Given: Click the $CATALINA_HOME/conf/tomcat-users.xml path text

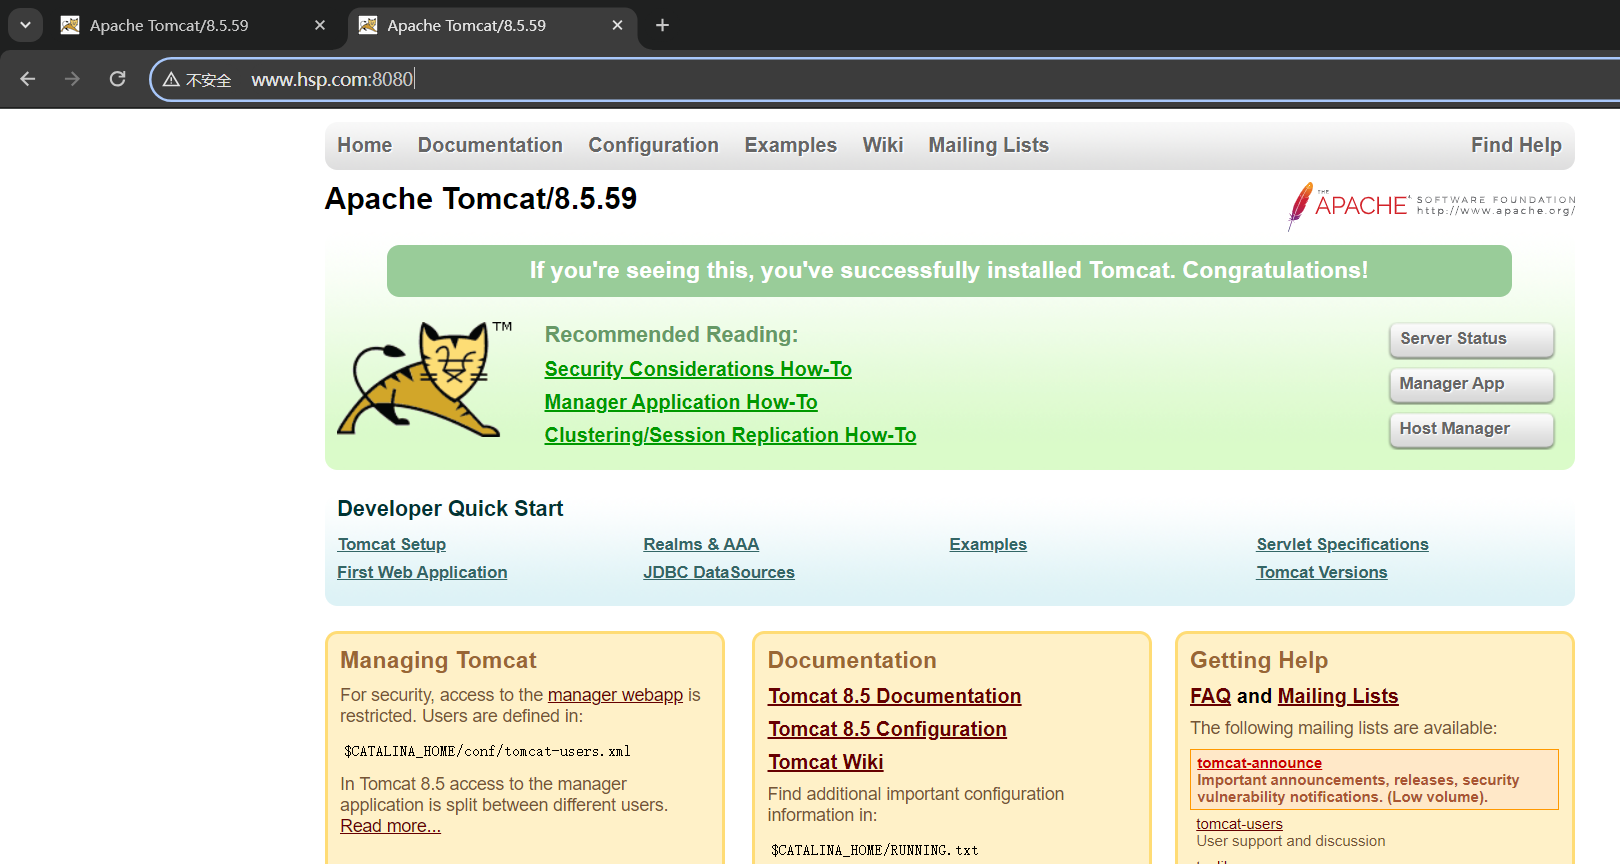Looking at the screenshot, I should (x=487, y=751).
